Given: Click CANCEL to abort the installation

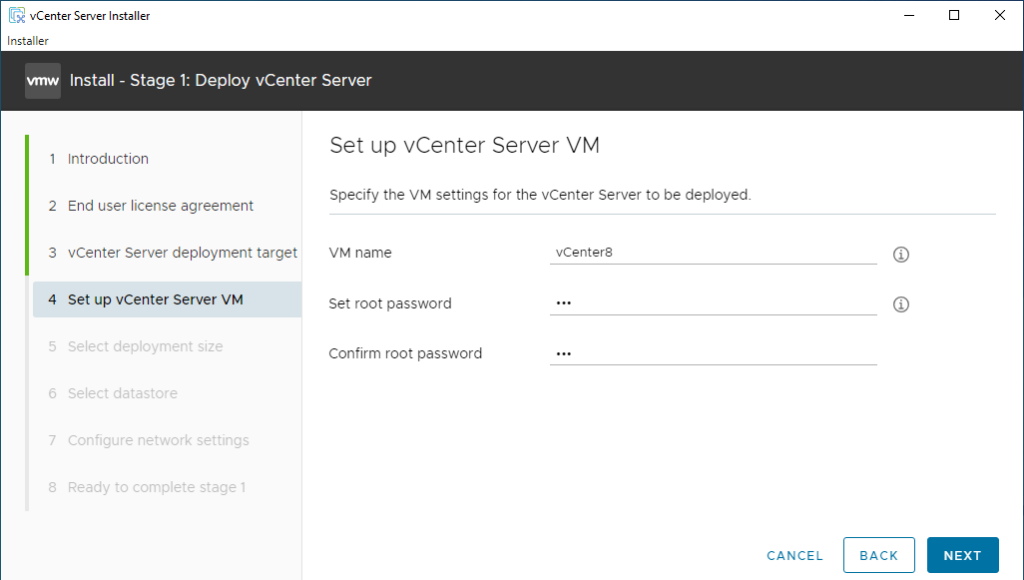Looking at the screenshot, I should tap(794, 555).
